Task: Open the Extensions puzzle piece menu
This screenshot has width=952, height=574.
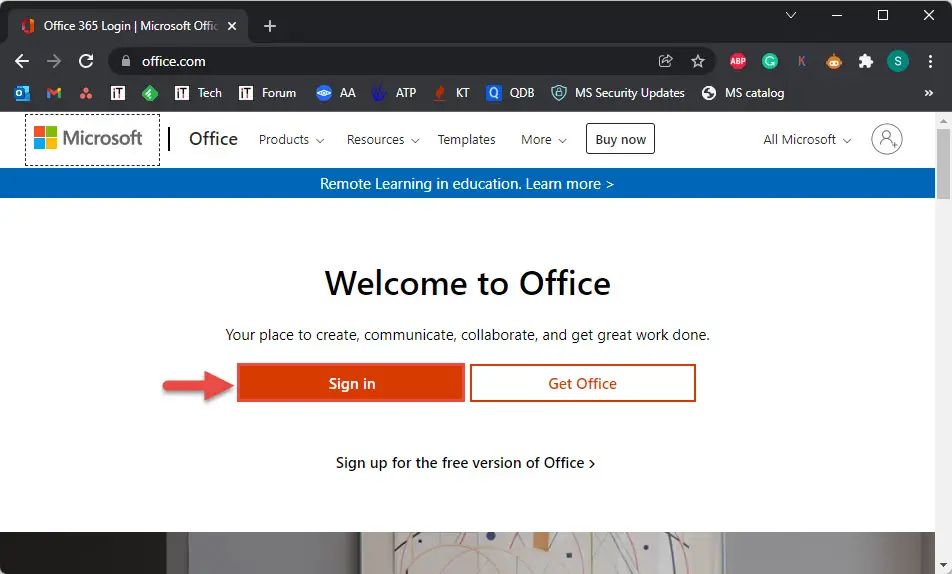Action: [x=866, y=61]
